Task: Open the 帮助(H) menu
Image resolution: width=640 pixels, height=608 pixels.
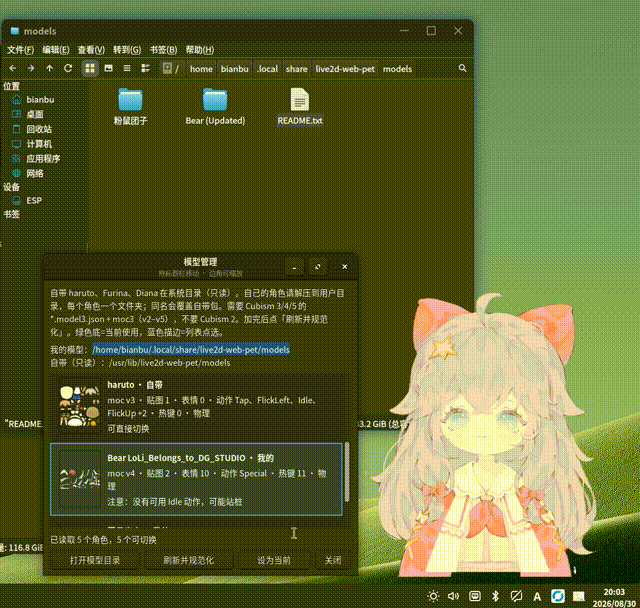Action: tap(200, 50)
